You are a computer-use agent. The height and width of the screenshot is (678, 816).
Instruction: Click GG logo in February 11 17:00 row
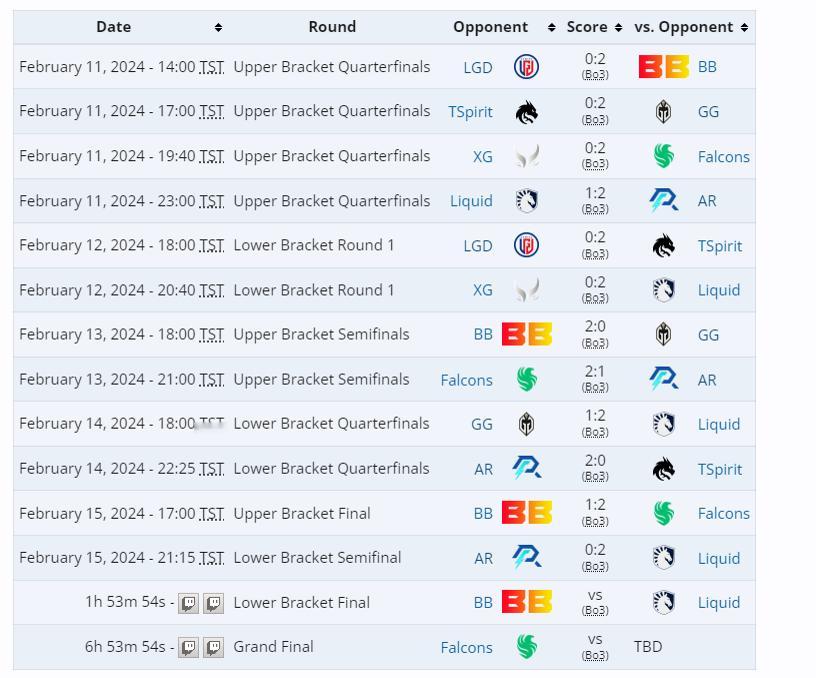tap(664, 112)
